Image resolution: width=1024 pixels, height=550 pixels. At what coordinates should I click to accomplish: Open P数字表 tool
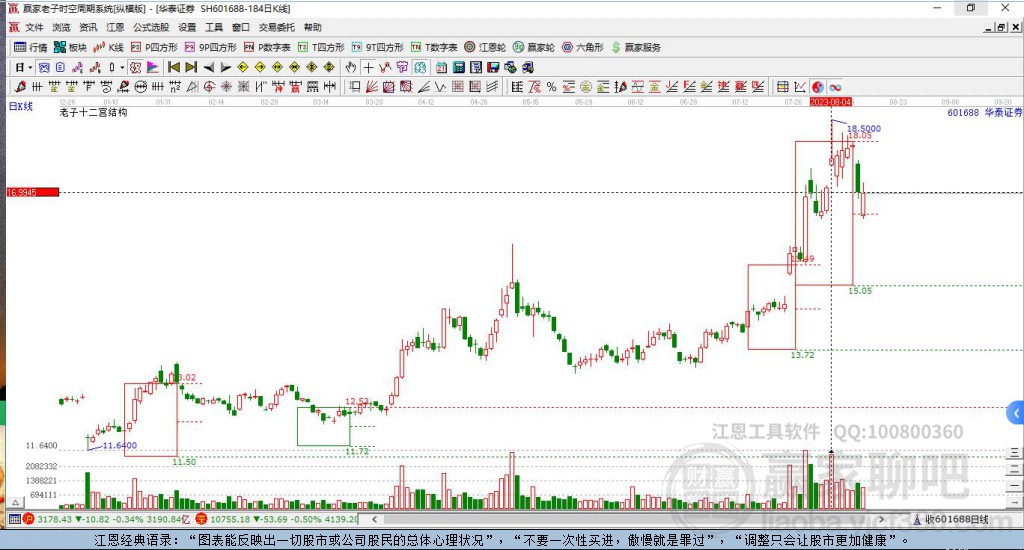pos(267,47)
